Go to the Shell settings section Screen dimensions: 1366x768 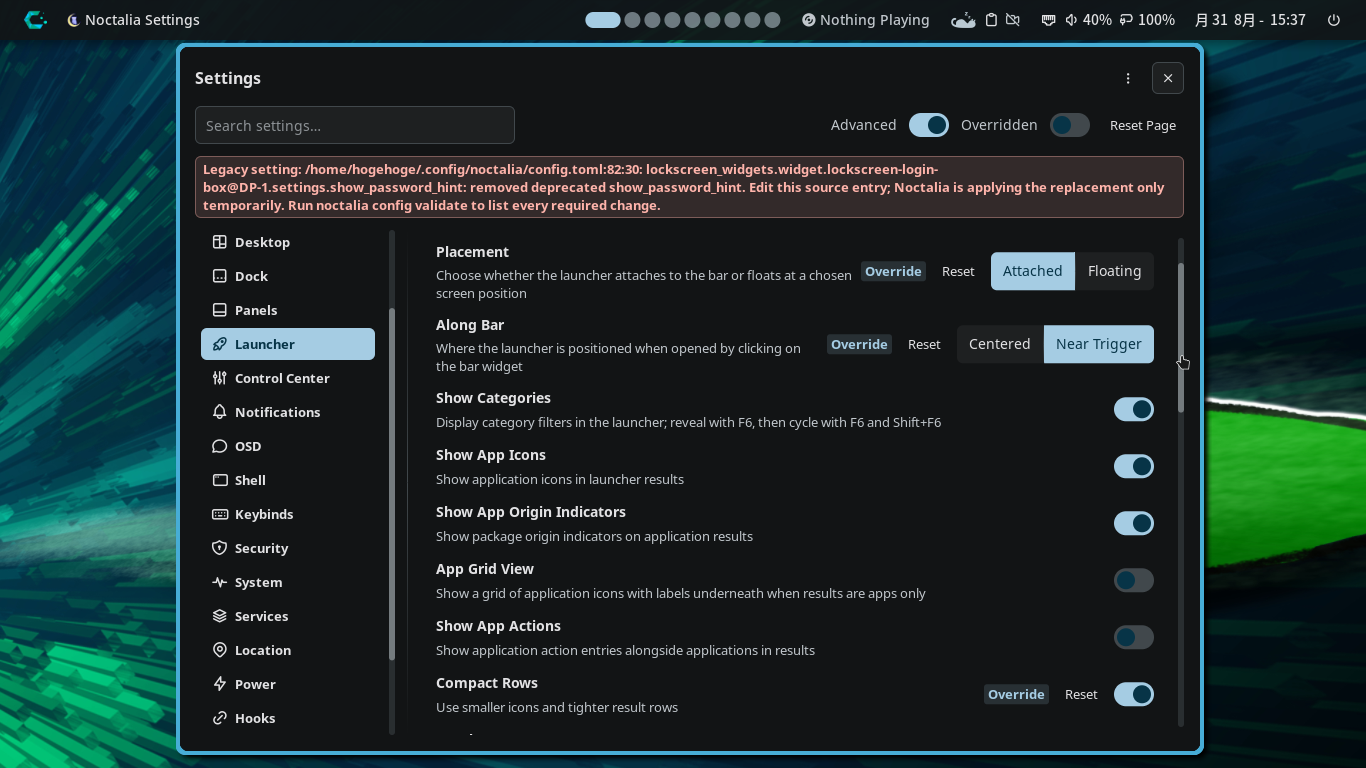(x=288, y=480)
